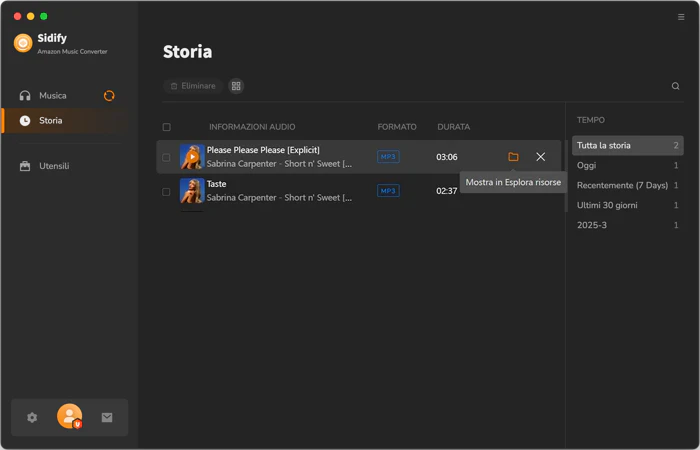Click the user profile avatar
The height and width of the screenshot is (450, 700).
click(70, 416)
